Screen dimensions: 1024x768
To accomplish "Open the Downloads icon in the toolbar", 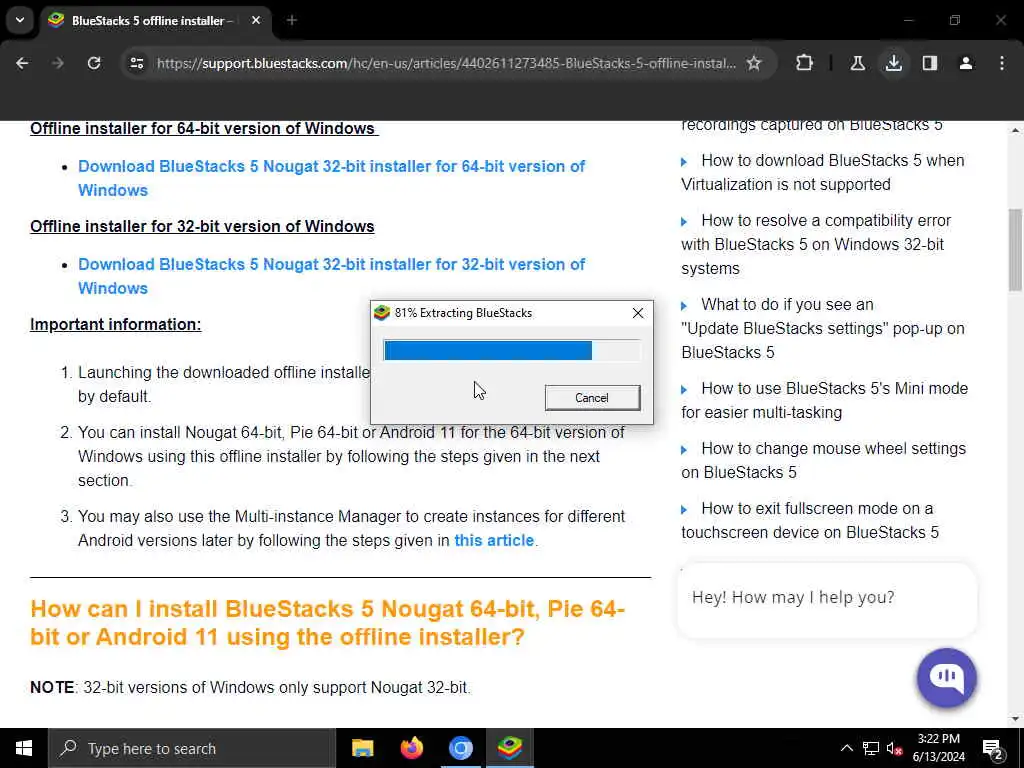I will tap(893, 63).
